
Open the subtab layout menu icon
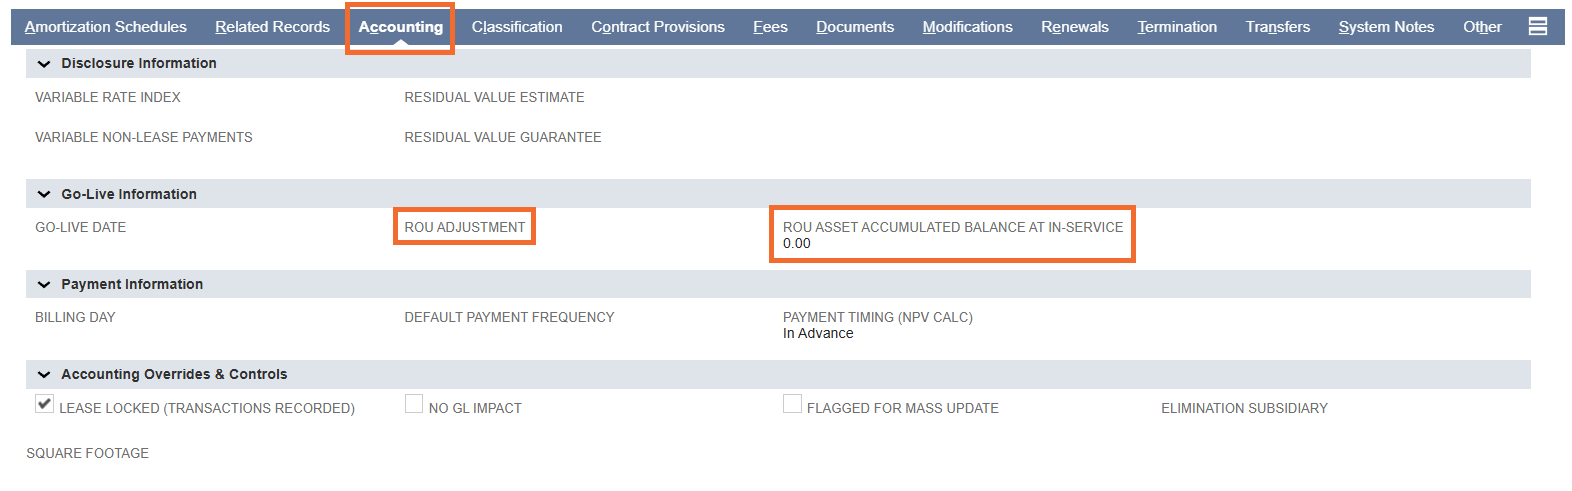pos(1538,26)
